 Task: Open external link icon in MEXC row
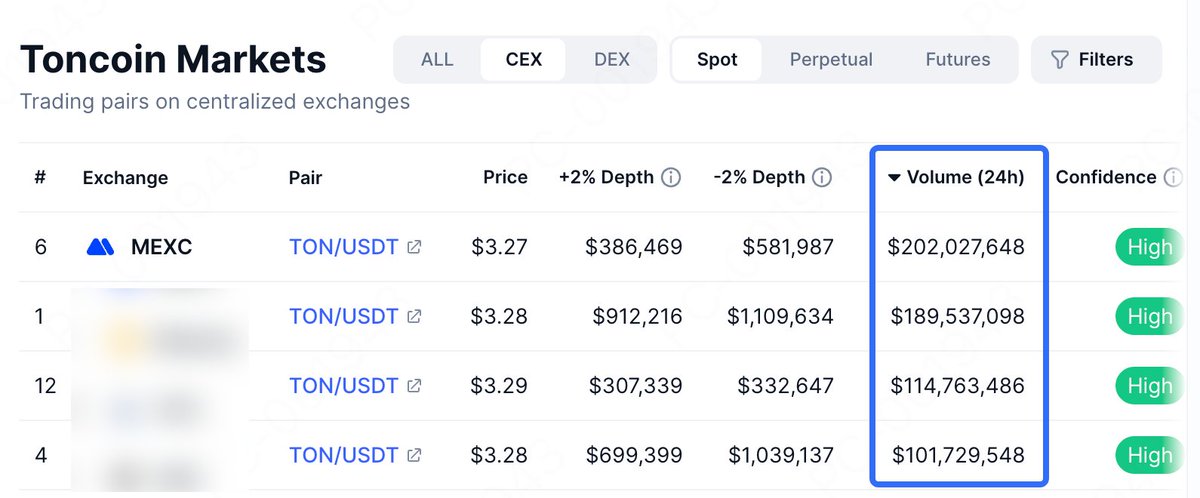pos(414,246)
